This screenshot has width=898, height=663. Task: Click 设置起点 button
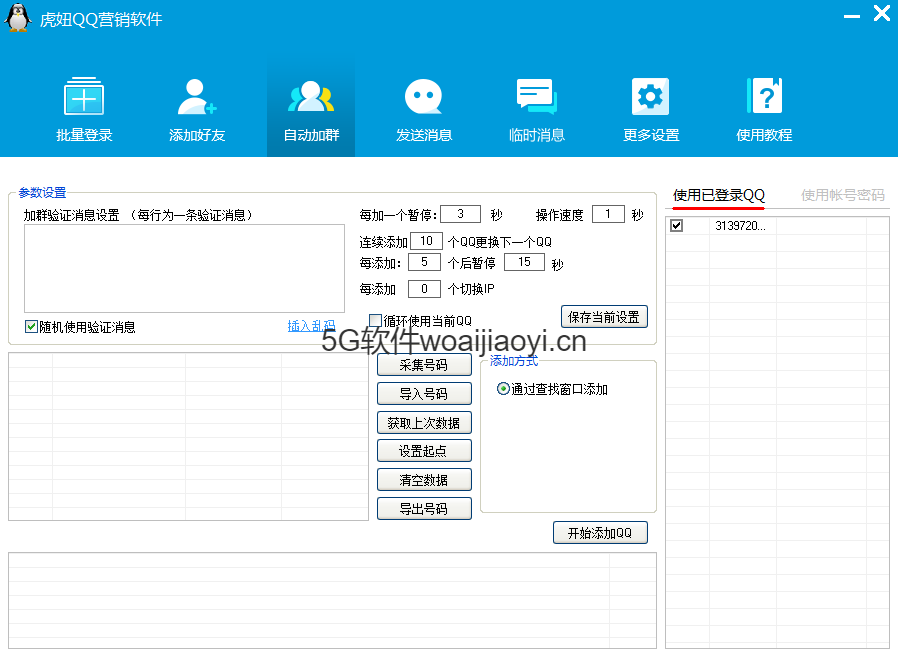click(424, 451)
